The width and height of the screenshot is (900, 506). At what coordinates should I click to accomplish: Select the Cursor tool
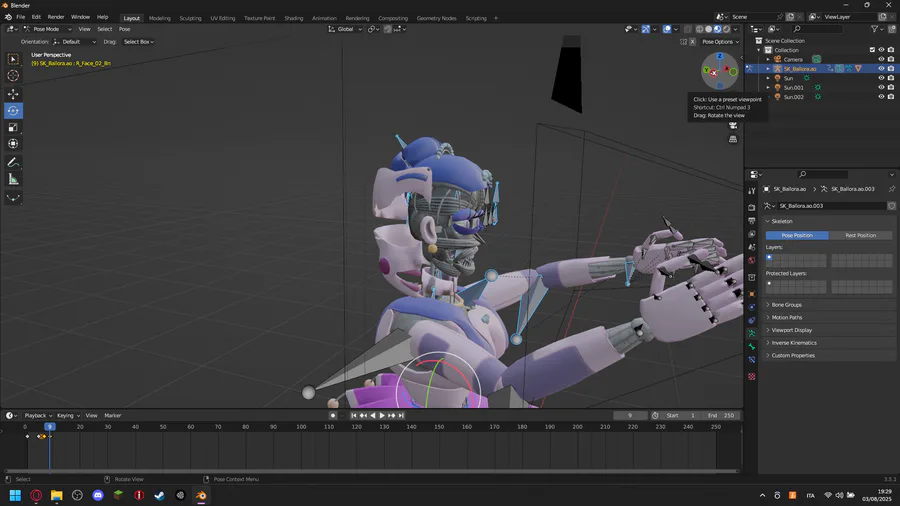click(13, 76)
